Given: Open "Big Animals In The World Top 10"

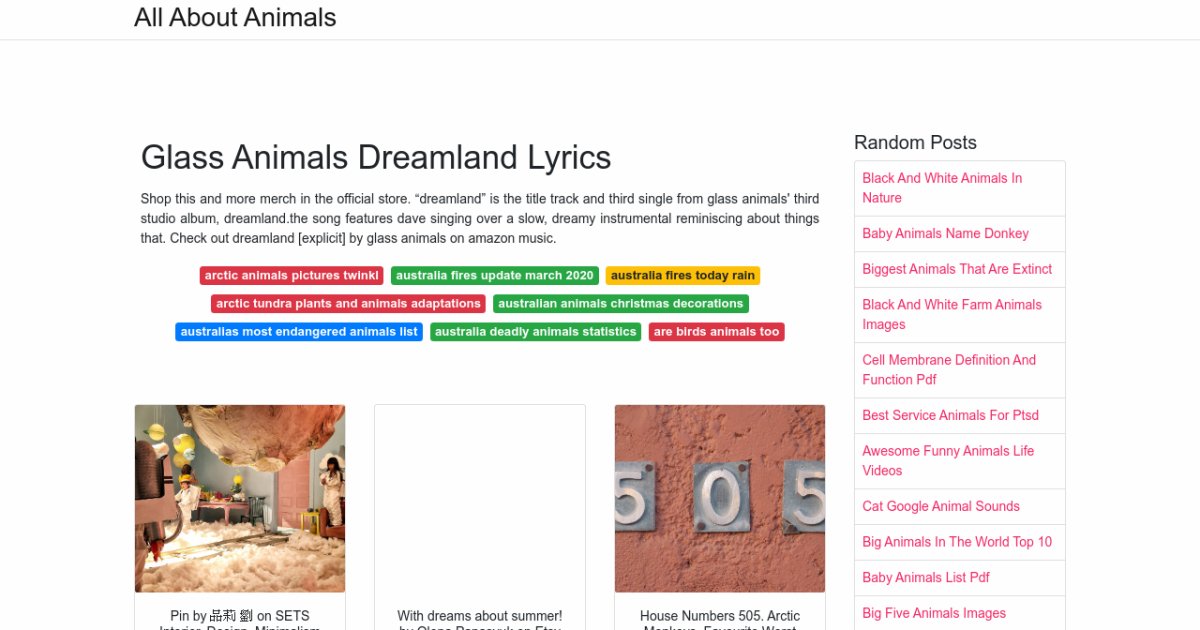Looking at the screenshot, I should pyautogui.click(x=957, y=541).
